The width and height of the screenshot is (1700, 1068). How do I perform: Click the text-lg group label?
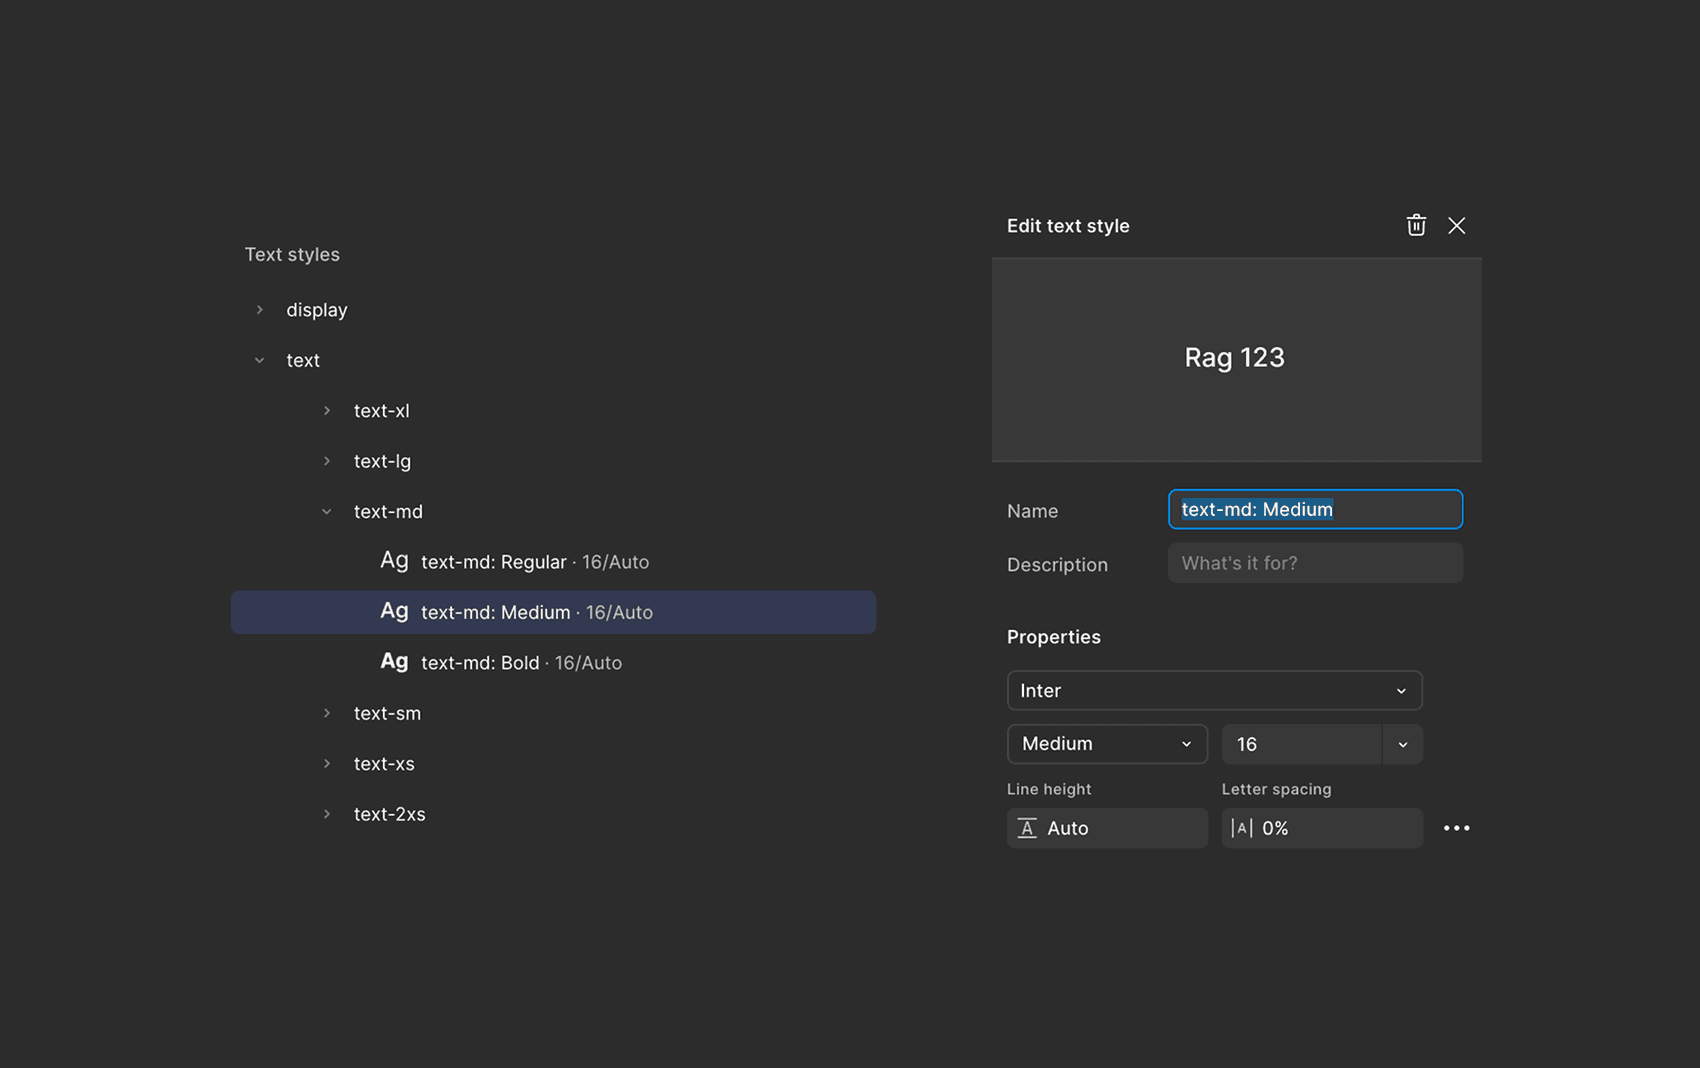tap(382, 461)
